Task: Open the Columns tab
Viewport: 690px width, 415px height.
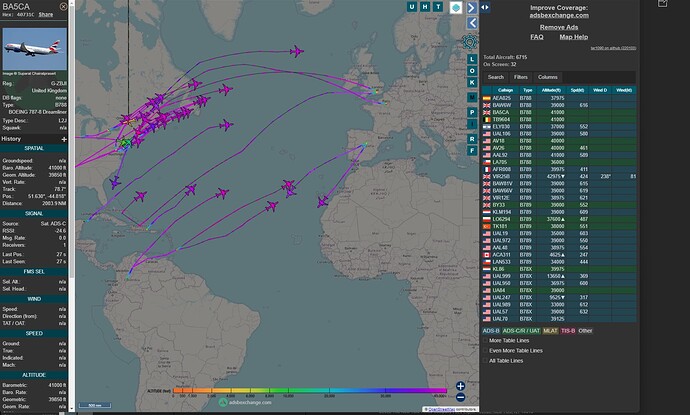Action: click(x=547, y=77)
